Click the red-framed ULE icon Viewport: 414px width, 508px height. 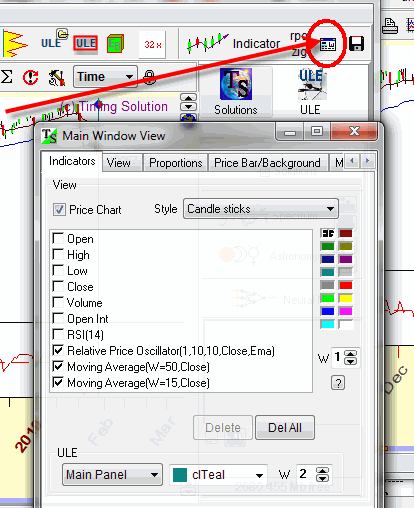(x=86, y=44)
